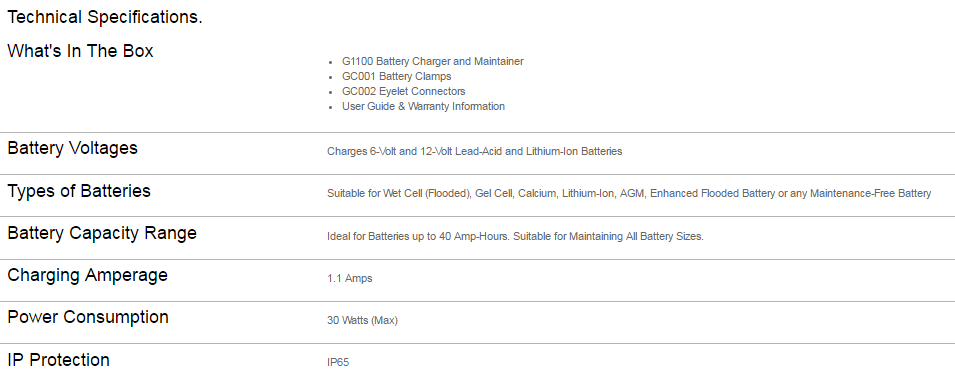Select the What's In The Box label
Image resolution: width=955 pixels, height=379 pixels.
coord(80,51)
